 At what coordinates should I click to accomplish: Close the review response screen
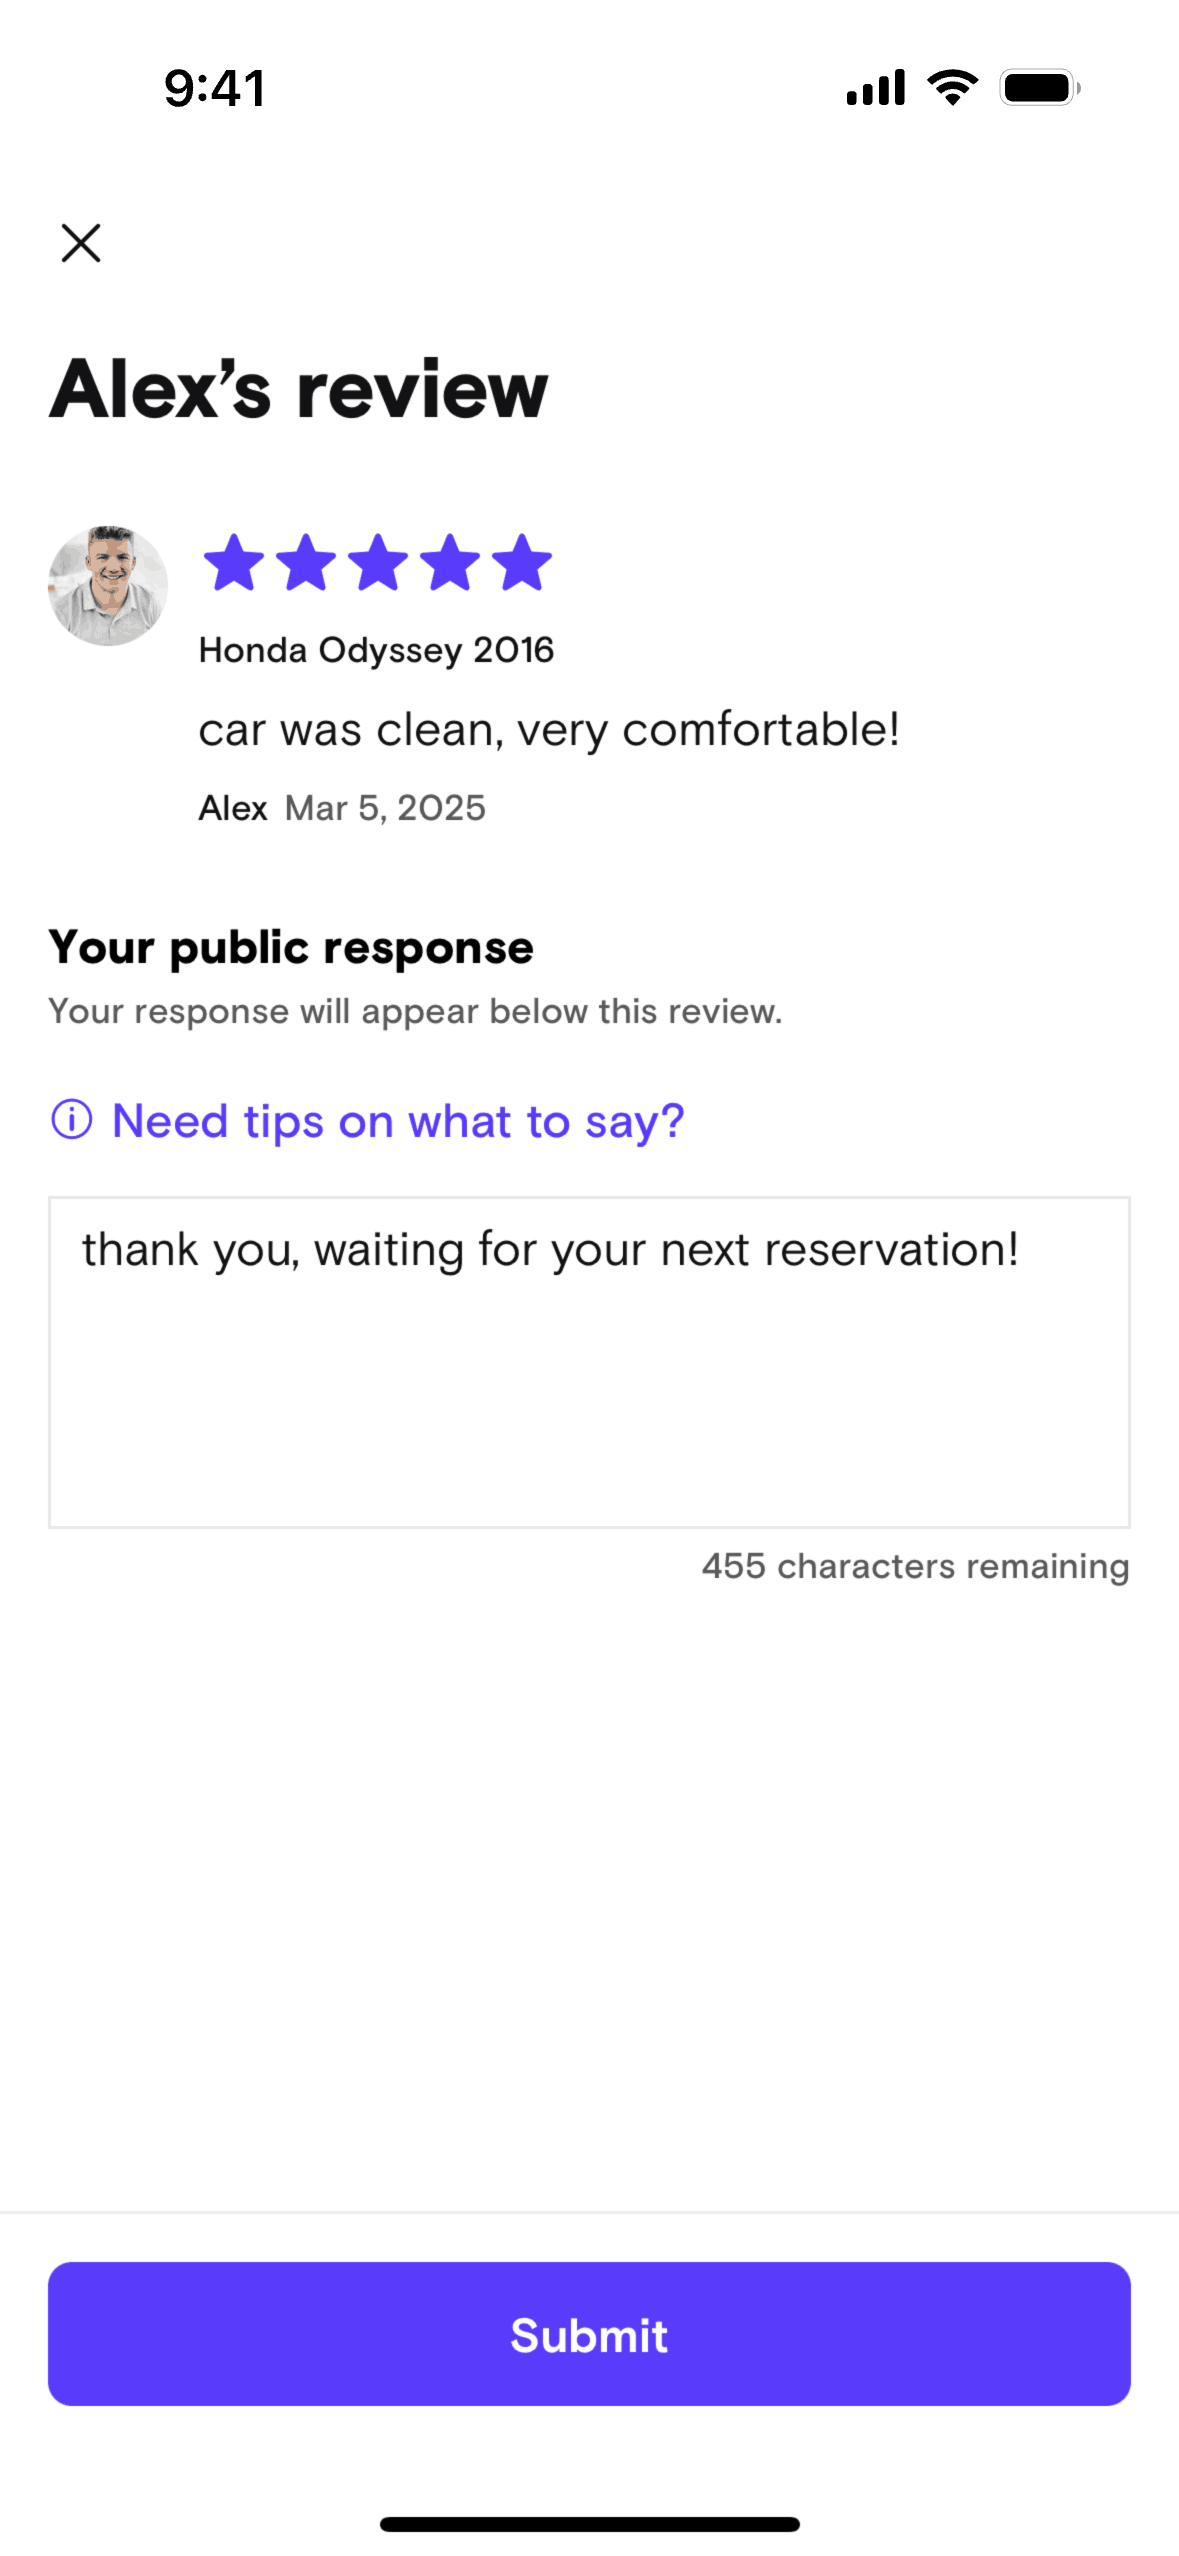pyautogui.click(x=81, y=243)
